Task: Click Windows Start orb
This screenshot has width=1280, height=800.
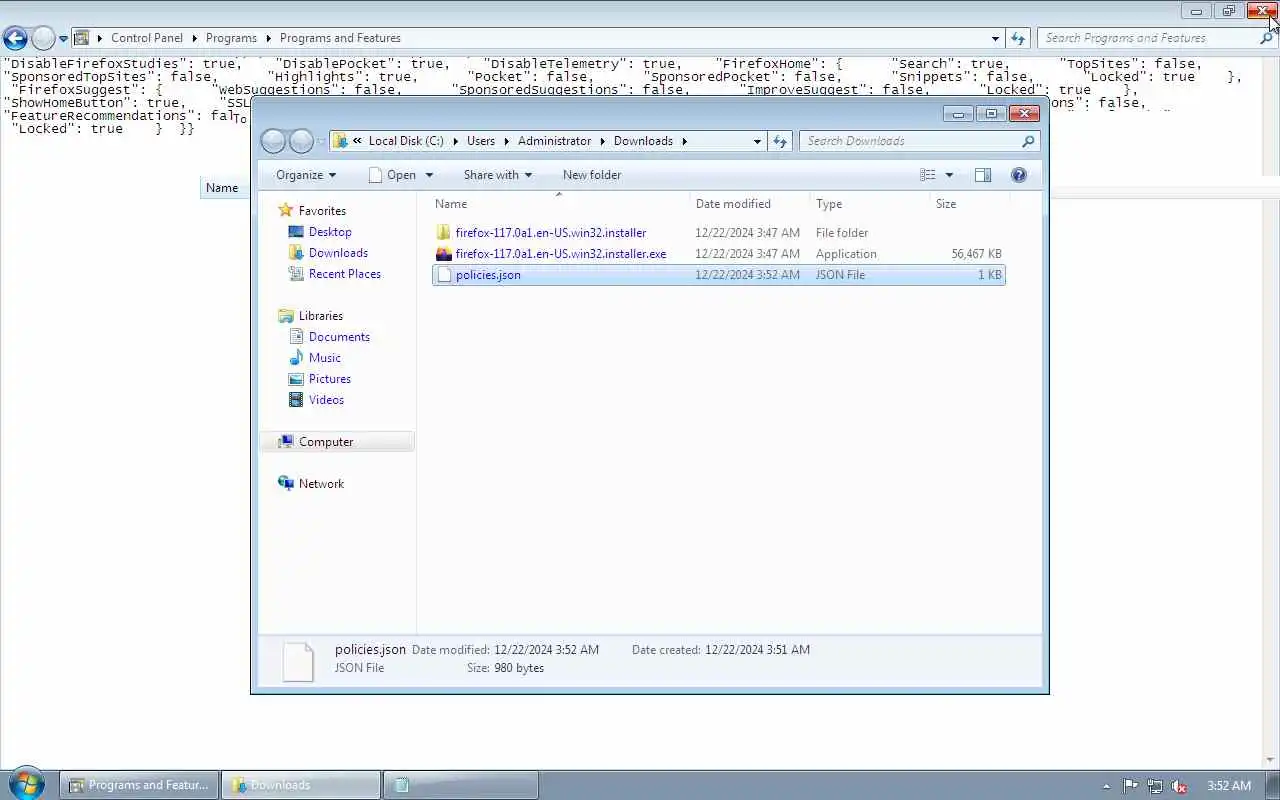Action: click(26, 783)
